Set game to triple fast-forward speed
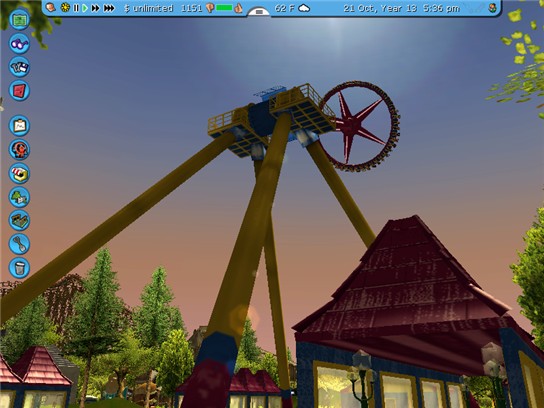544x408 pixels. [109, 8]
